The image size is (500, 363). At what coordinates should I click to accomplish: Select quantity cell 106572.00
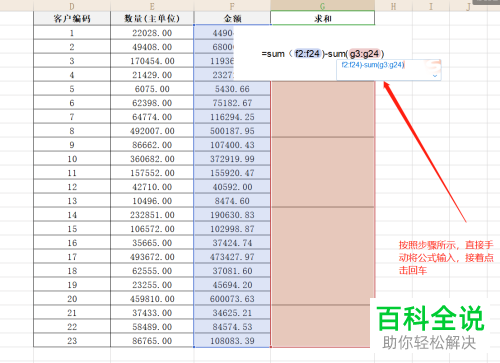[x=152, y=229]
